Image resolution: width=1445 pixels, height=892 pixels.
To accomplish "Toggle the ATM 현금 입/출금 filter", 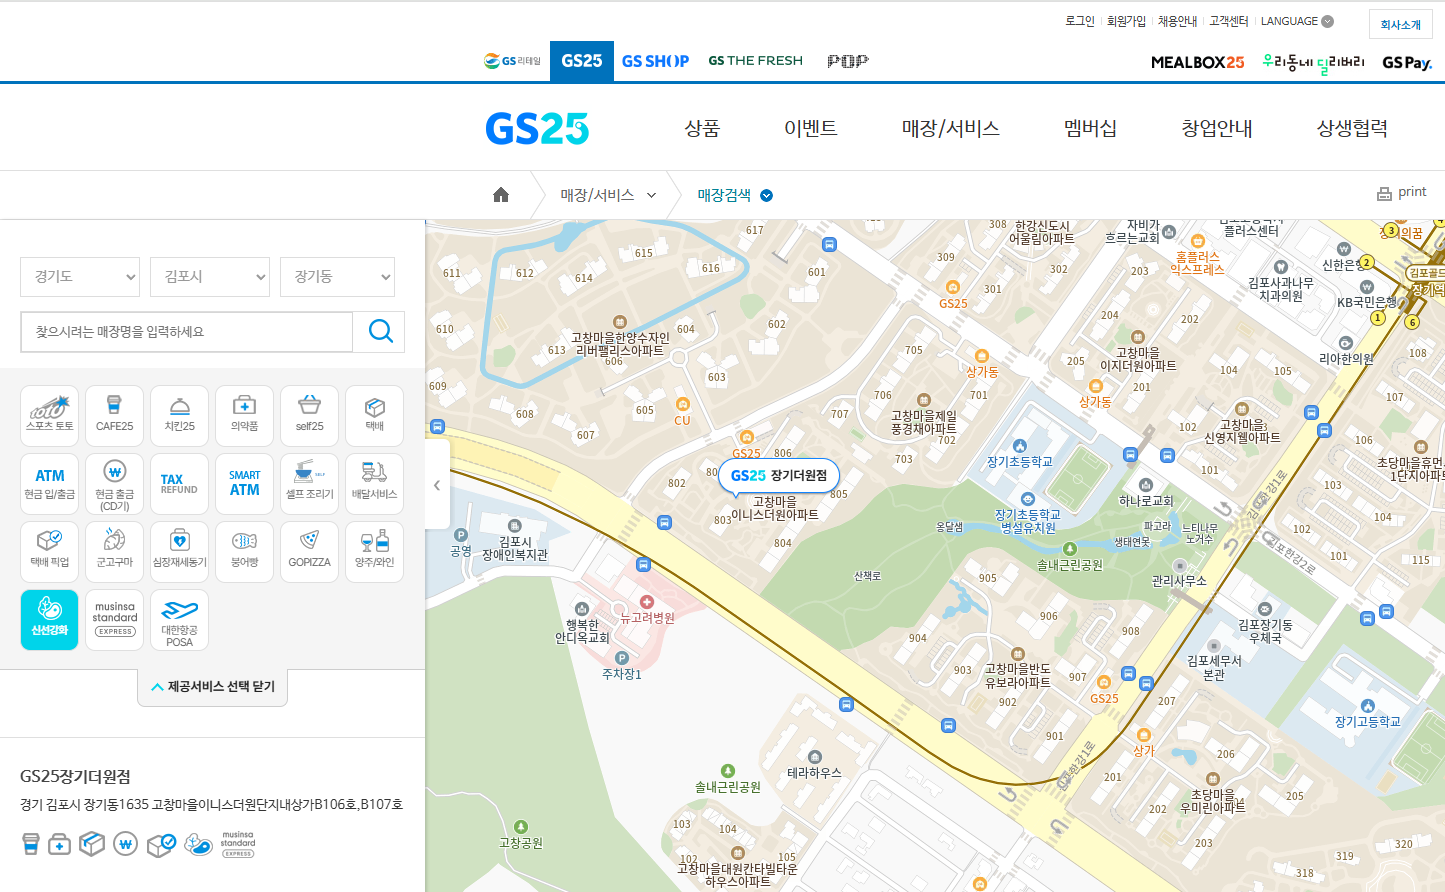I will tap(49, 484).
